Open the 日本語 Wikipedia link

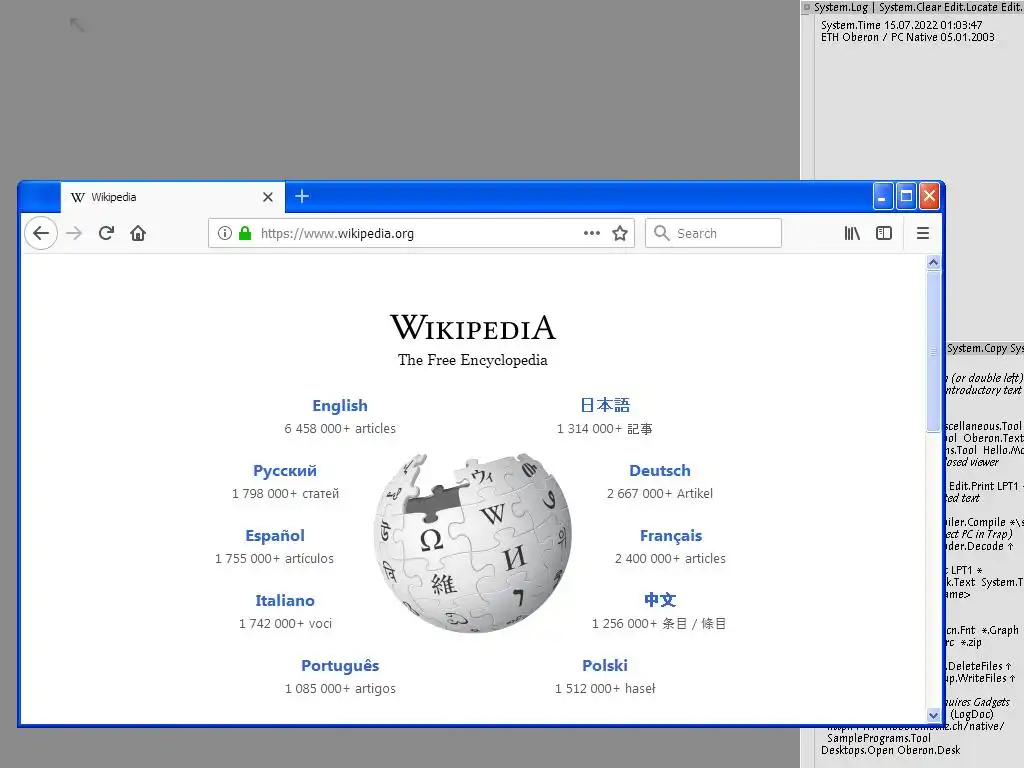tap(605, 405)
